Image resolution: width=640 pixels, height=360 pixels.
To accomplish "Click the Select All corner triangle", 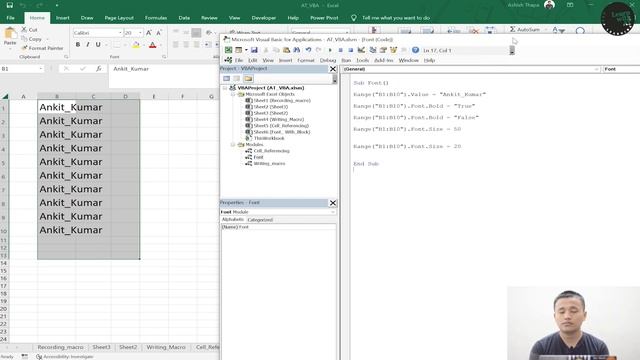I will pyautogui.click(x=5, y=96).
